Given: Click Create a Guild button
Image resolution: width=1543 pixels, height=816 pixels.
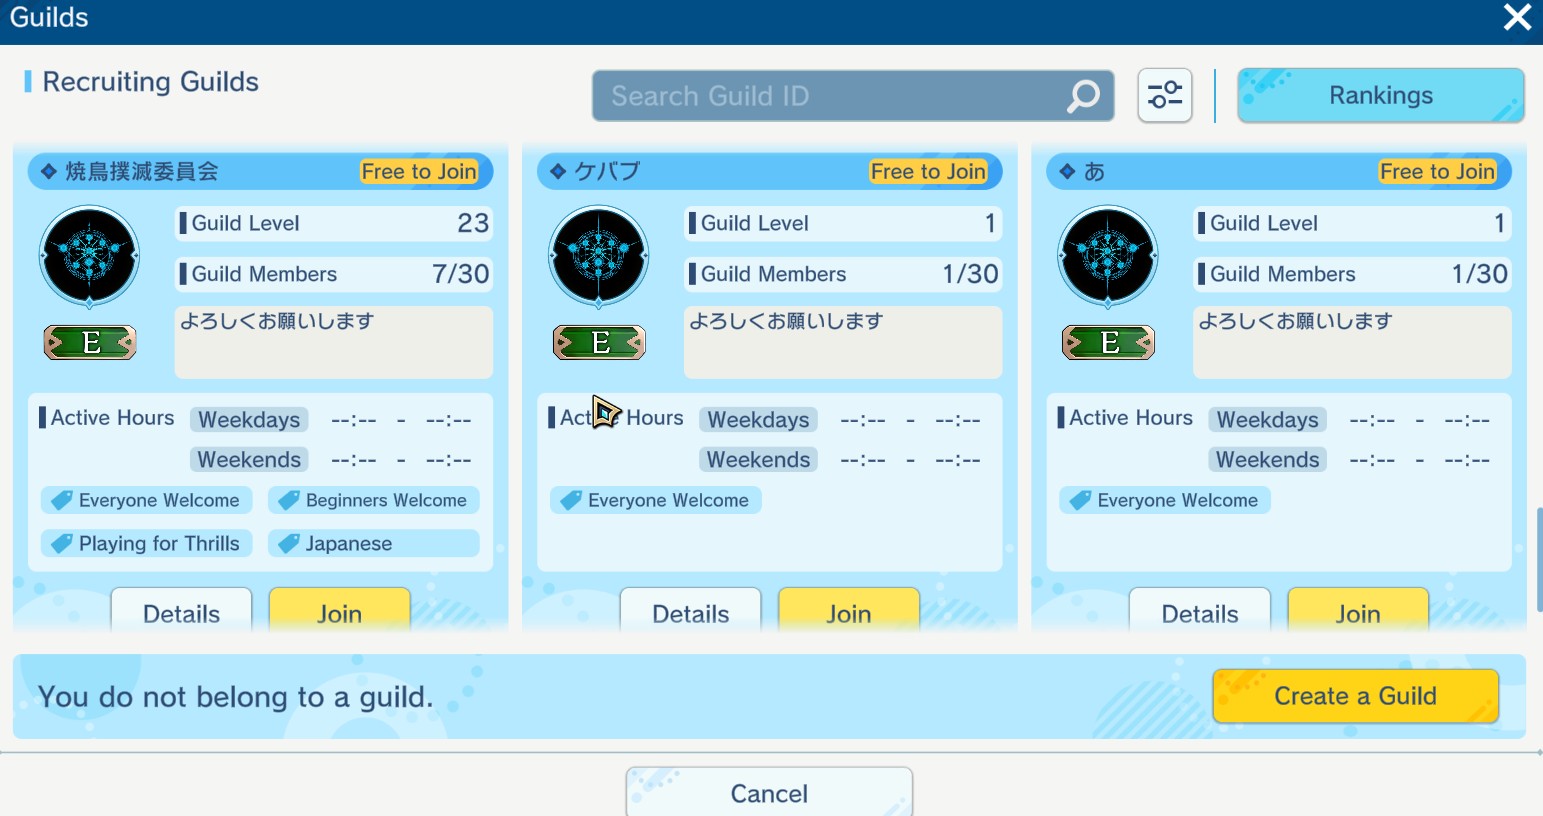Looking at the screenshot, I should tap(1355, 696).
